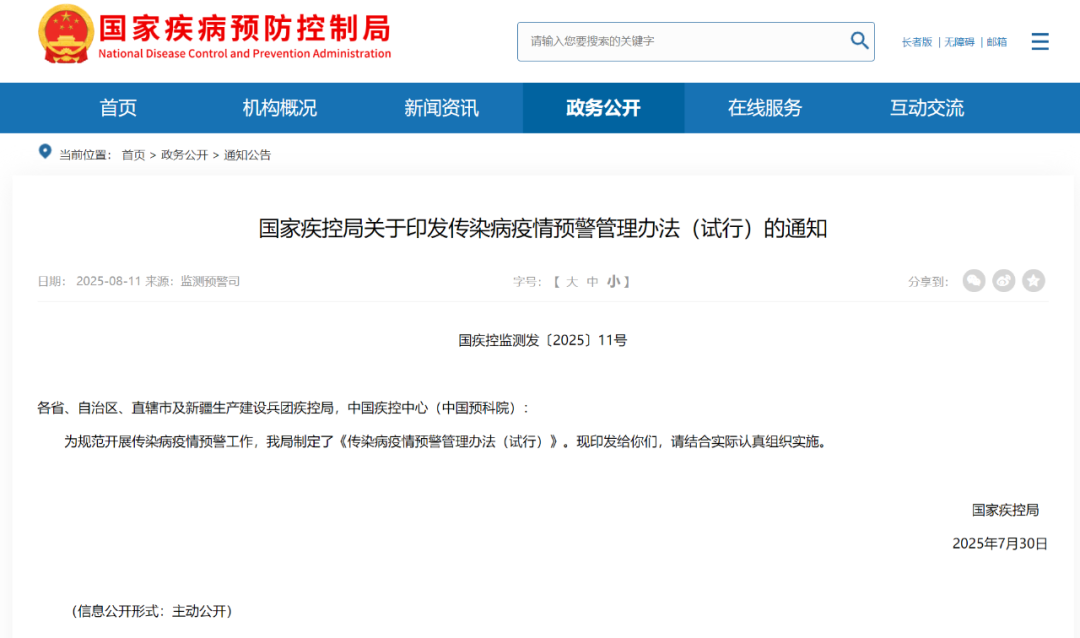Focus the keyword search input field
The image size is (1080, 638).
click(x=682, y=41)
